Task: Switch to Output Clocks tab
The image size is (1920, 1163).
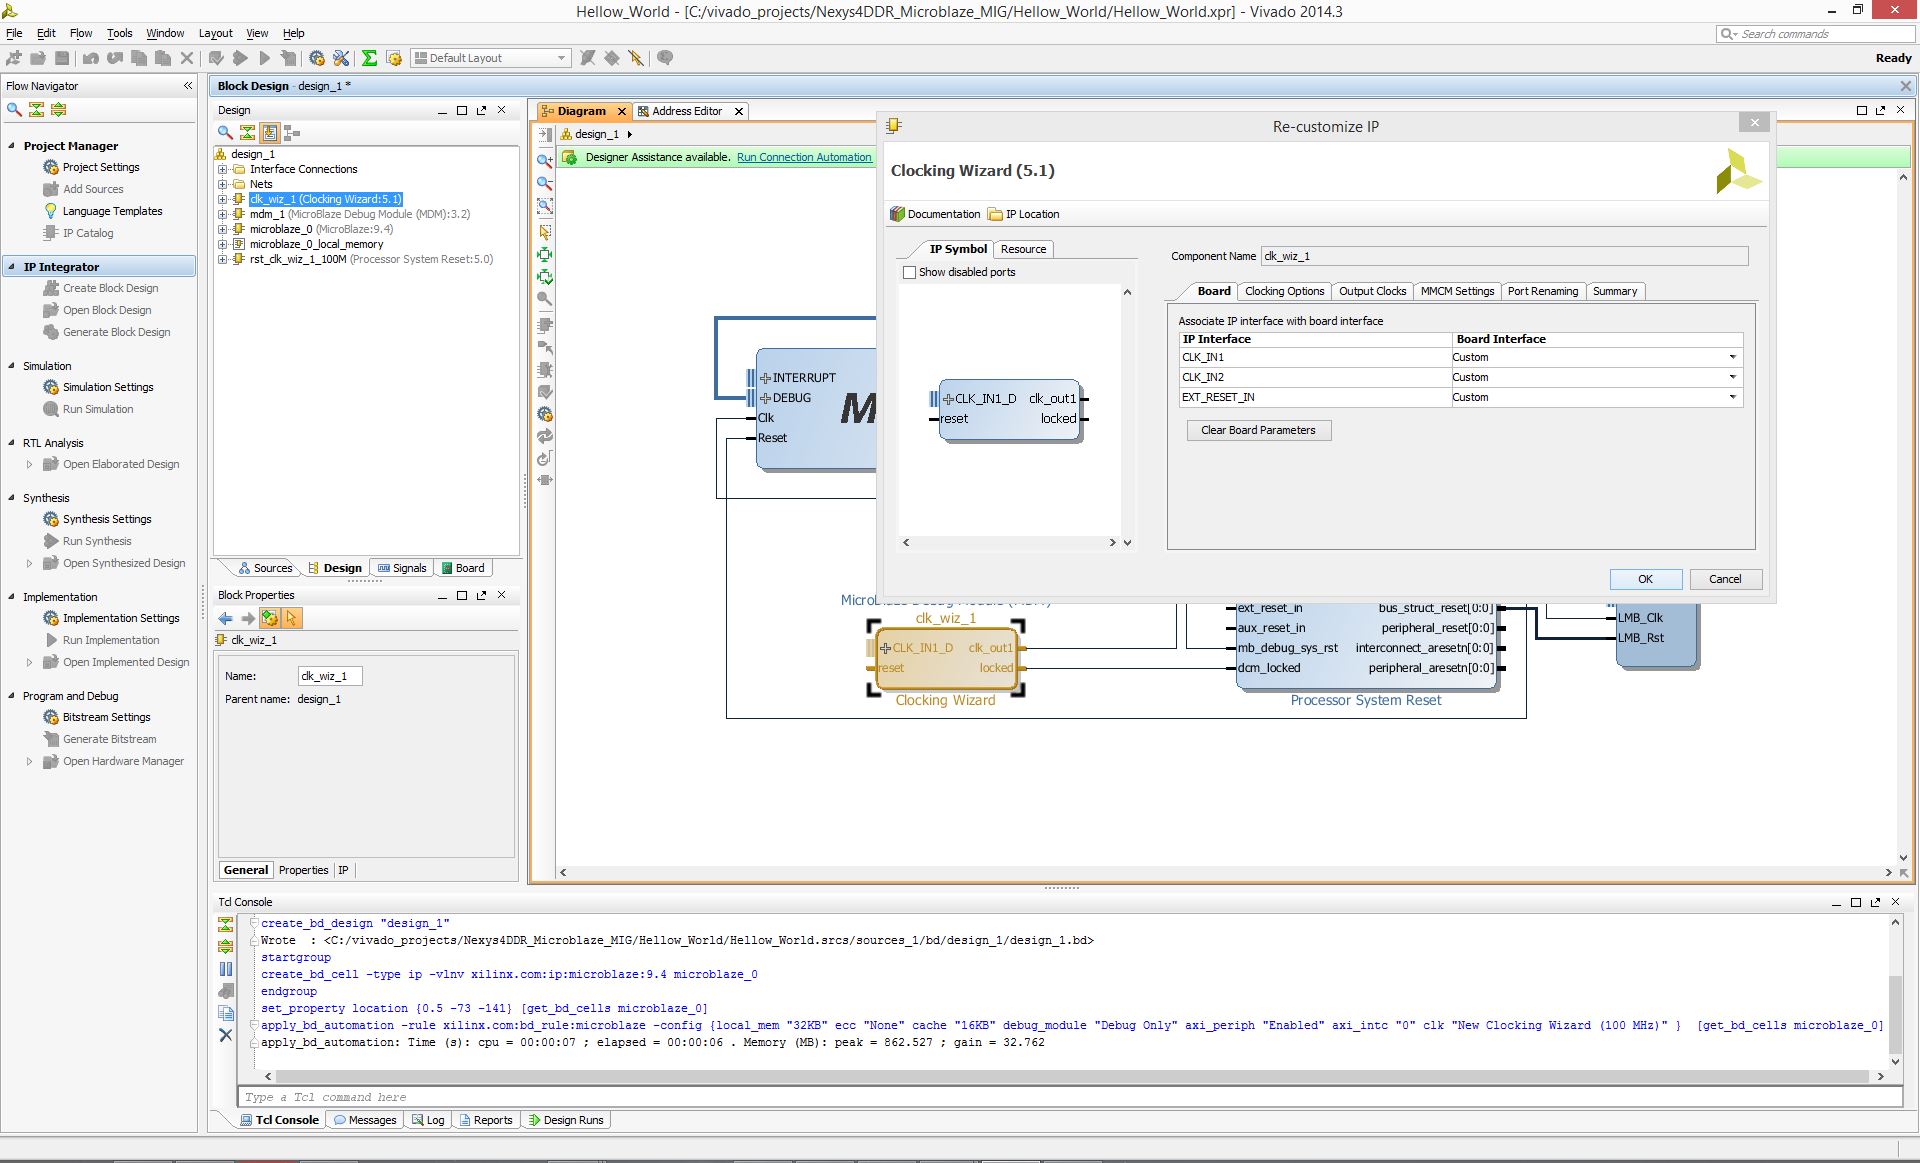Action: click(1372, 291)
